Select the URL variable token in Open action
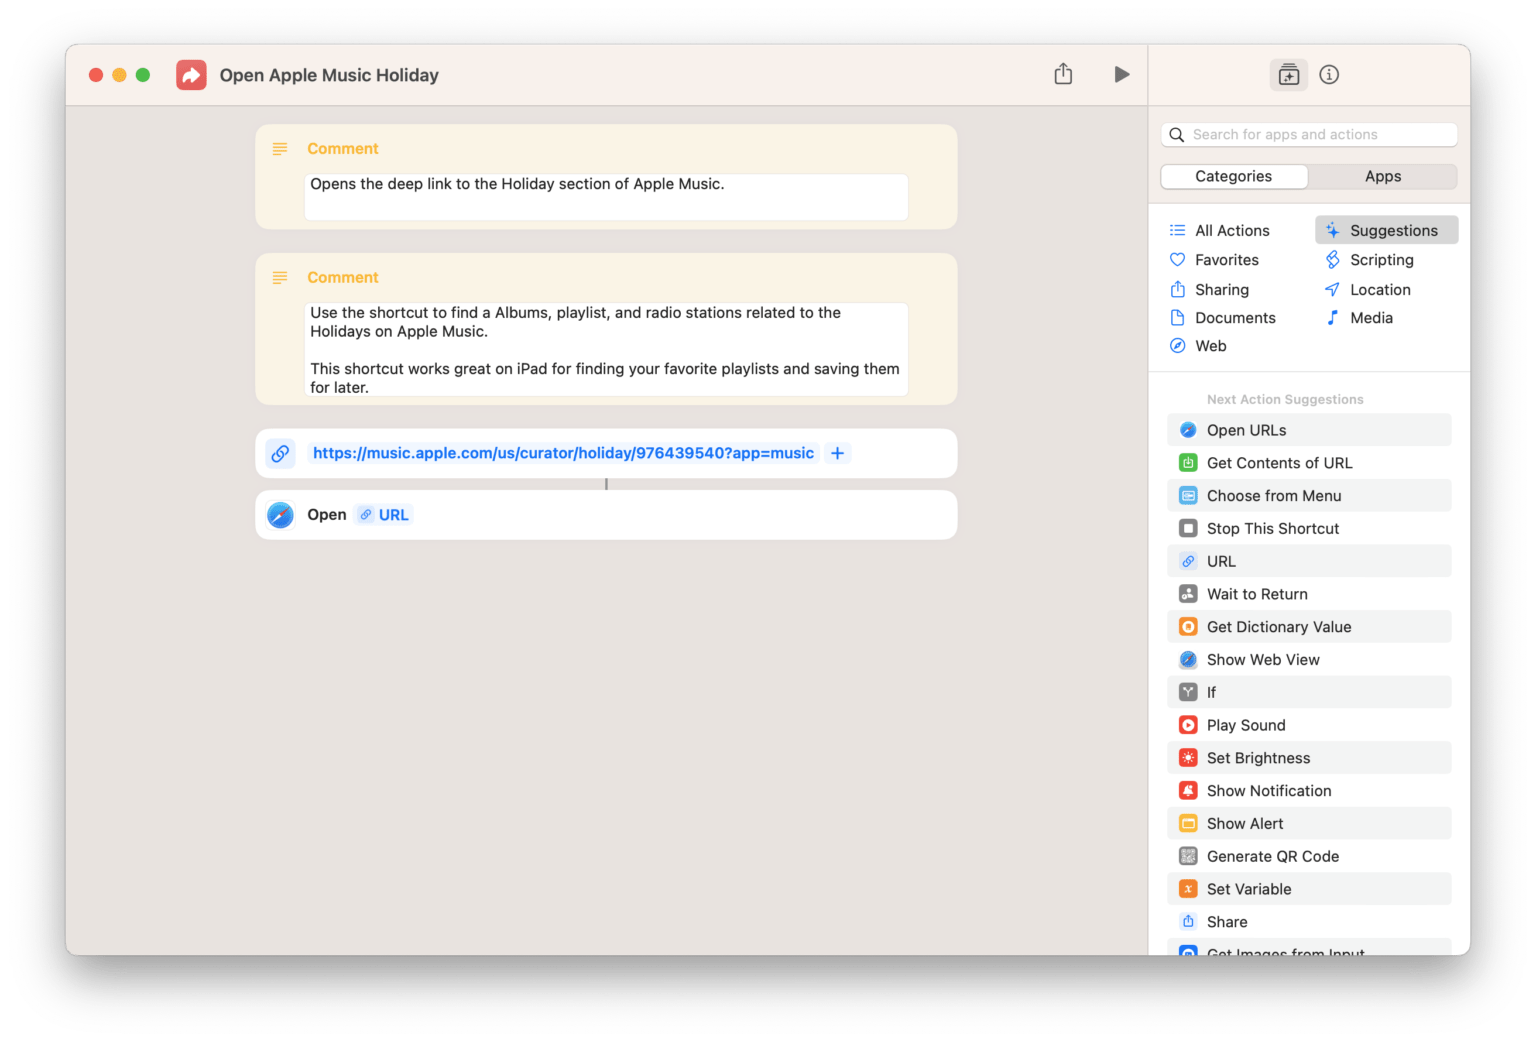Screen dimensions: 1536x1042 click(385, 515)
